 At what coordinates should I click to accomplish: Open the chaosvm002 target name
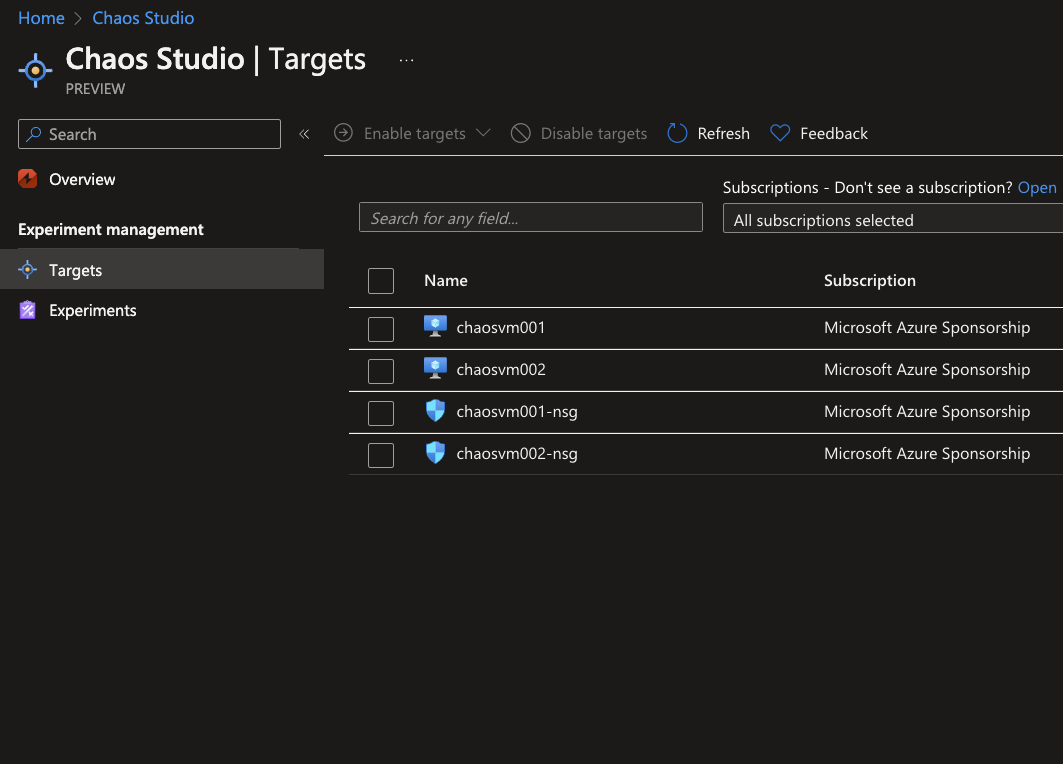[501, 369]
